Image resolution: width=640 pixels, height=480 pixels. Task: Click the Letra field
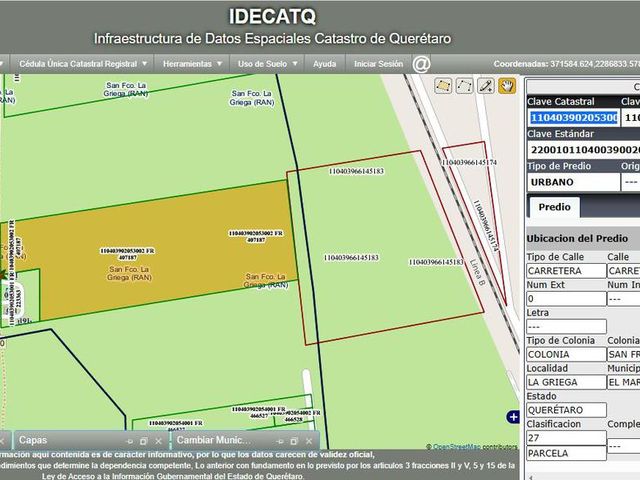(x=566, y=327)
